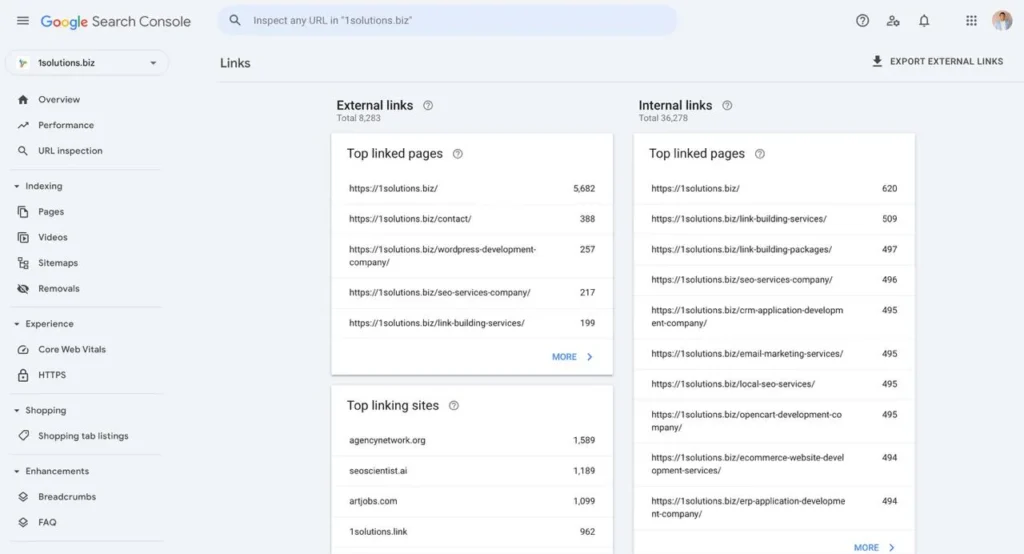Click MORE under external Top linked pages
Image resolution: width=1024 pixels, height=554 pixels.
(572, 357)
